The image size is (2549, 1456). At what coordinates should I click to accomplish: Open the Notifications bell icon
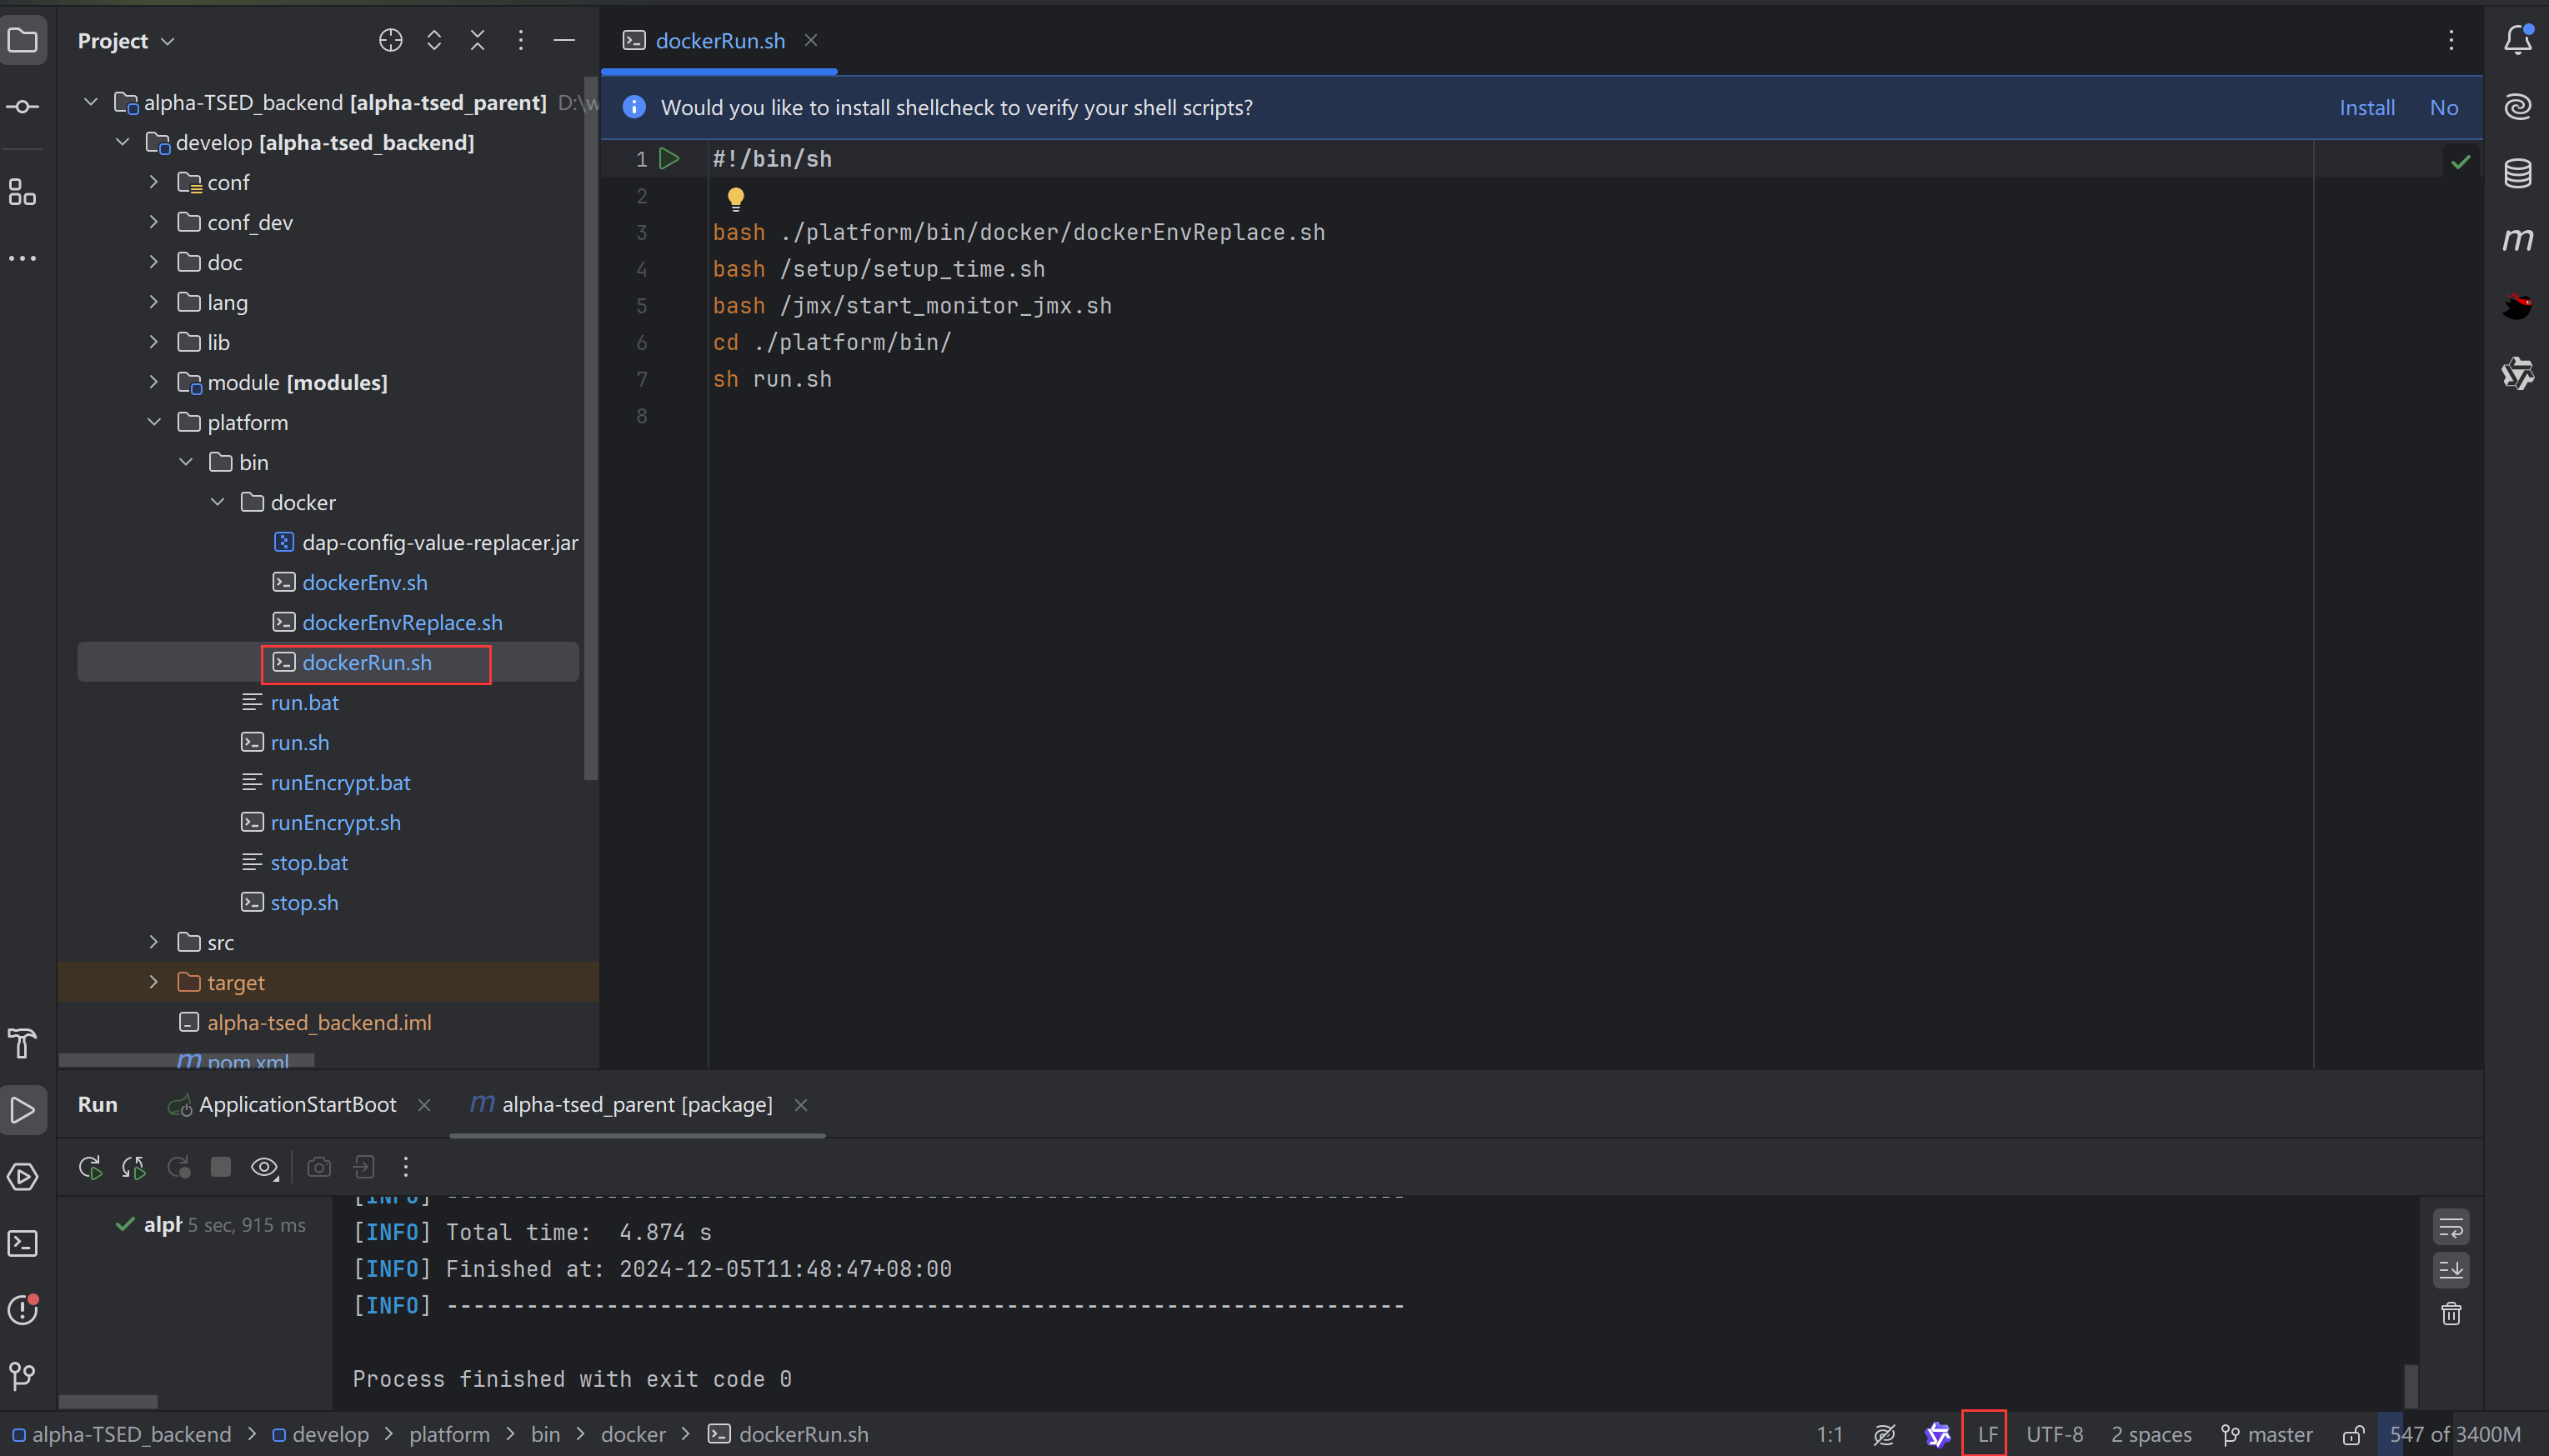pos(2517,41)
